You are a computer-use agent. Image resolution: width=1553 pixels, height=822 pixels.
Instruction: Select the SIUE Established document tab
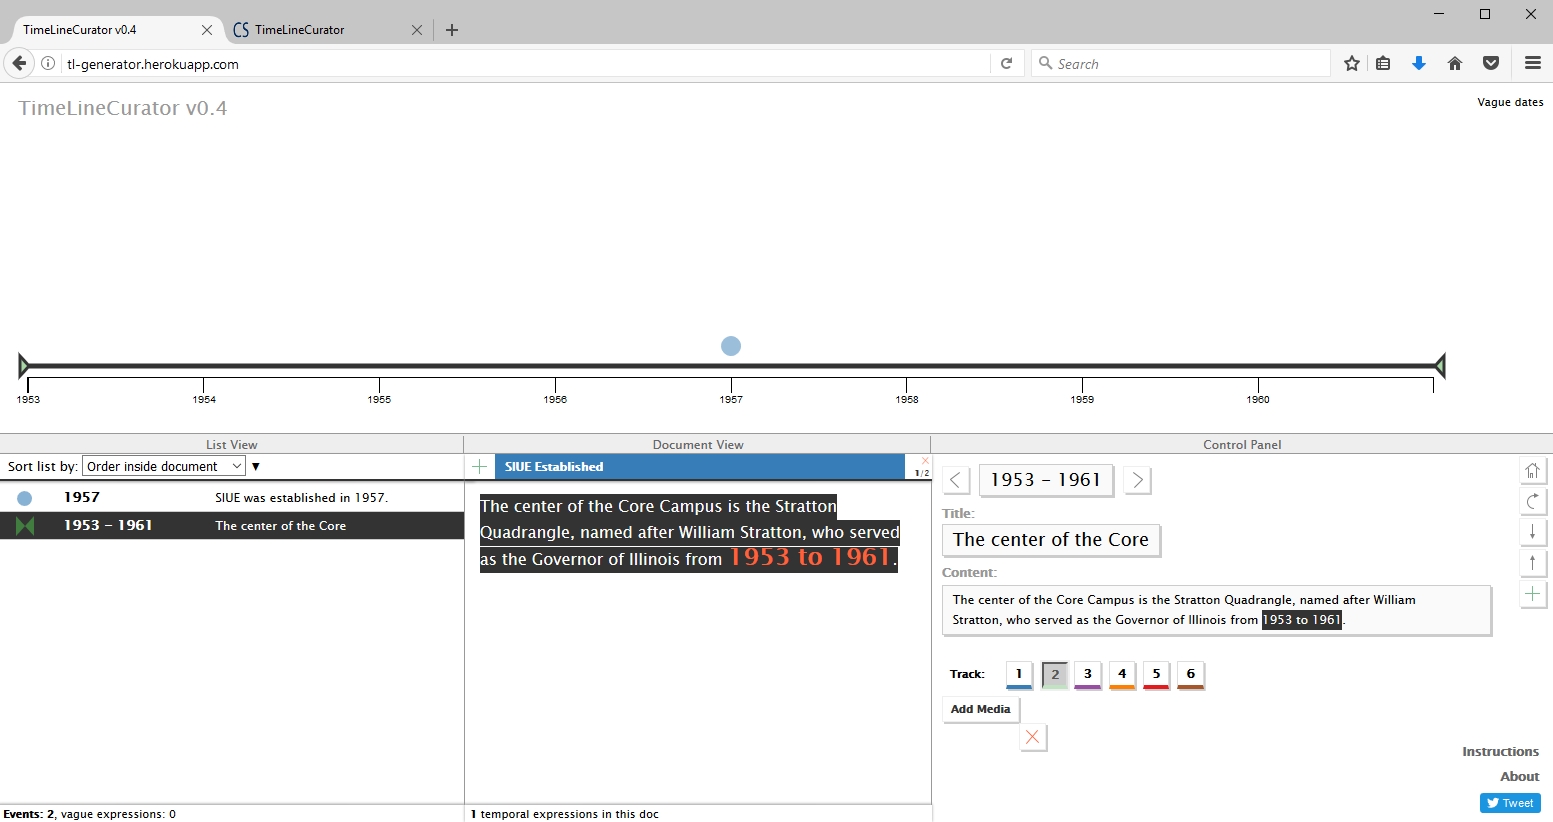click(698, 467)
